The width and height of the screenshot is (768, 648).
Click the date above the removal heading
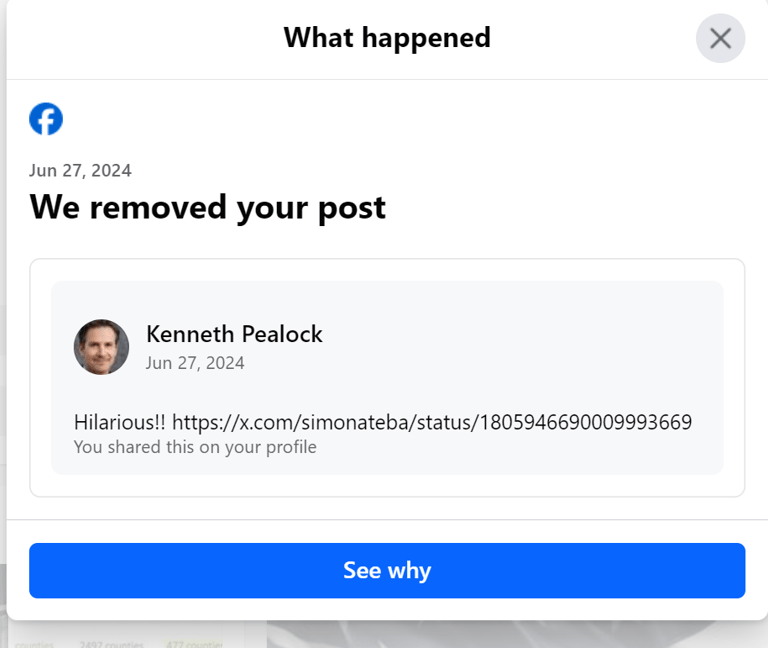point(80,170)
